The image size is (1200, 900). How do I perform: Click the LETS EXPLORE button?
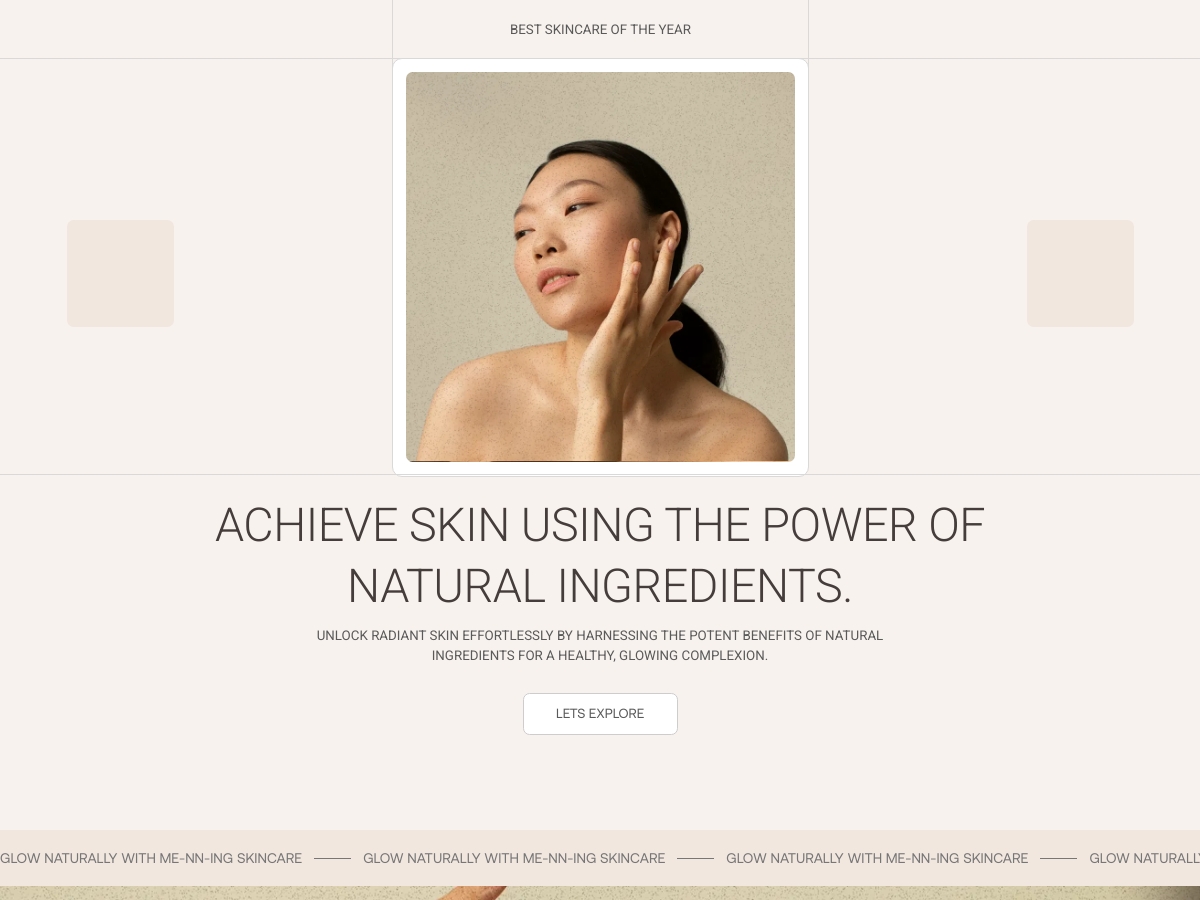coord(600,714)
